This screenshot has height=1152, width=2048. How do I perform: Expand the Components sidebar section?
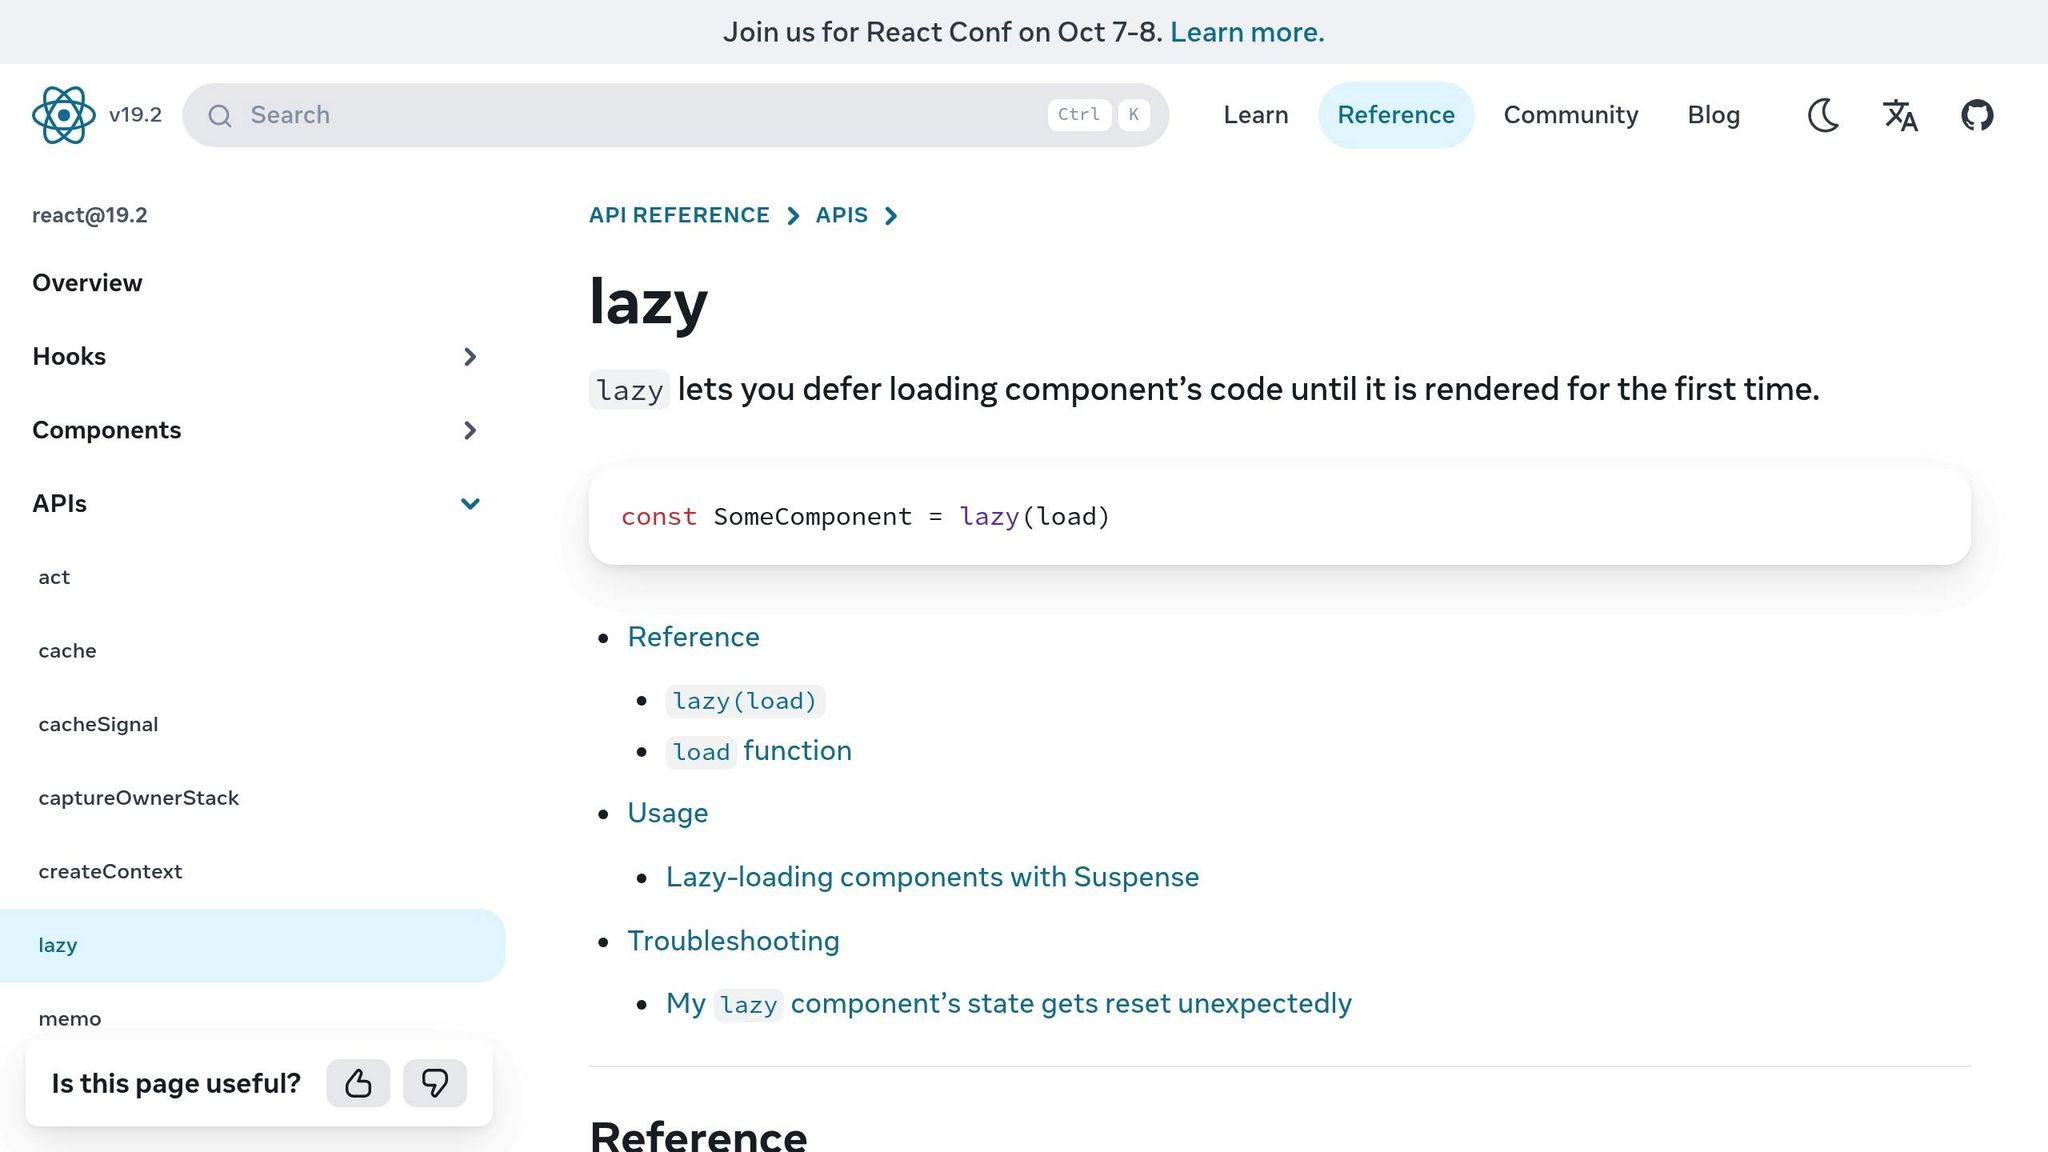(x=470, y=430)
